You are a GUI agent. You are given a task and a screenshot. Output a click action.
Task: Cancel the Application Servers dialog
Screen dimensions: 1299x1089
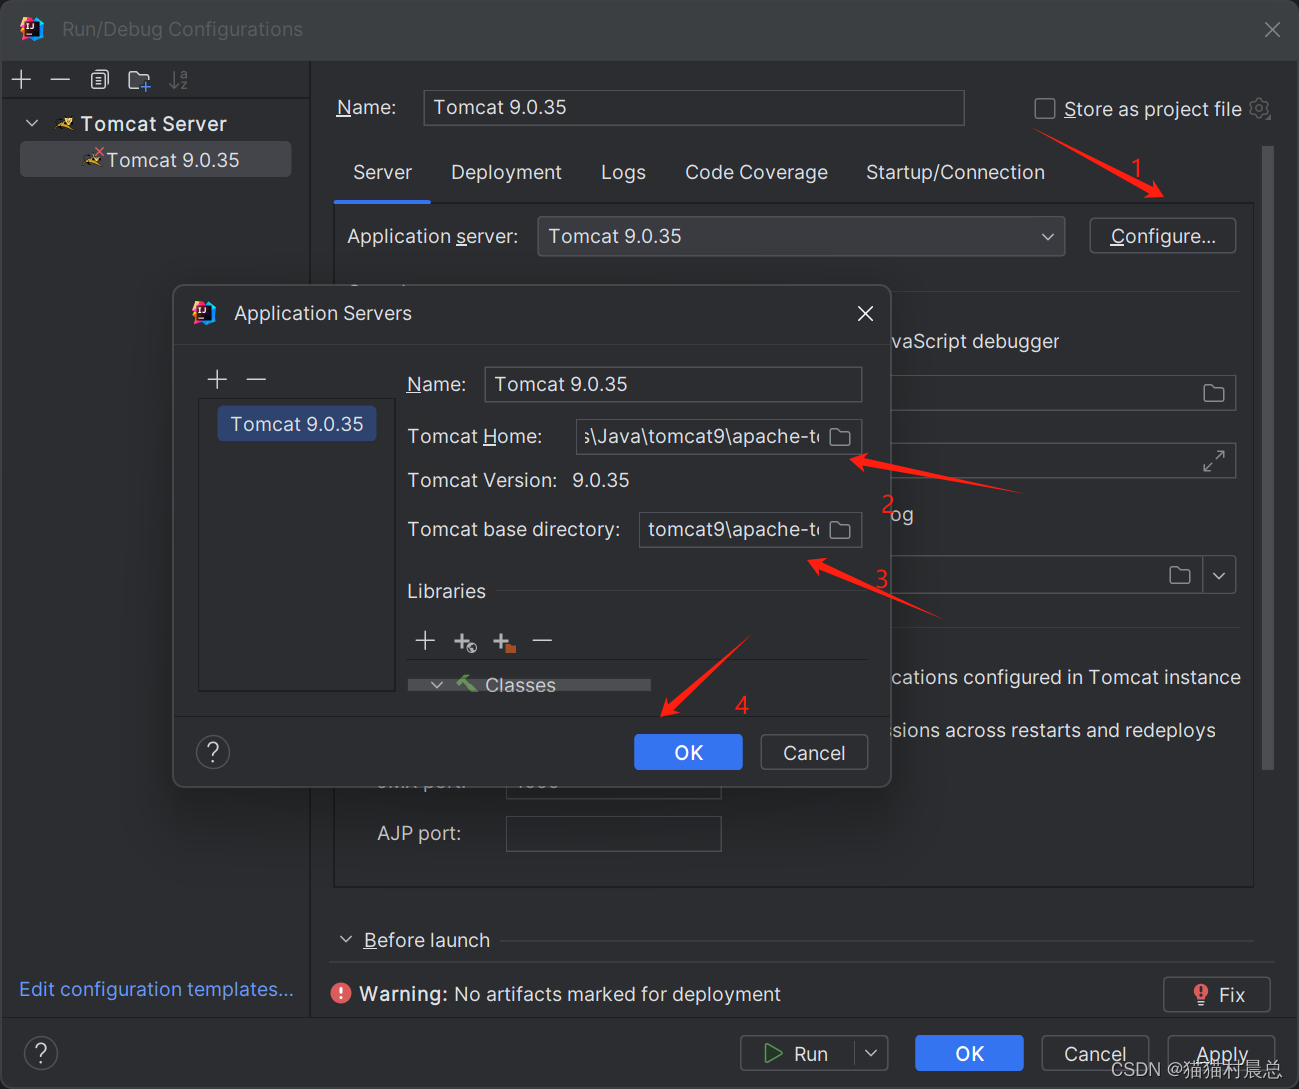[x=814, y=752]
